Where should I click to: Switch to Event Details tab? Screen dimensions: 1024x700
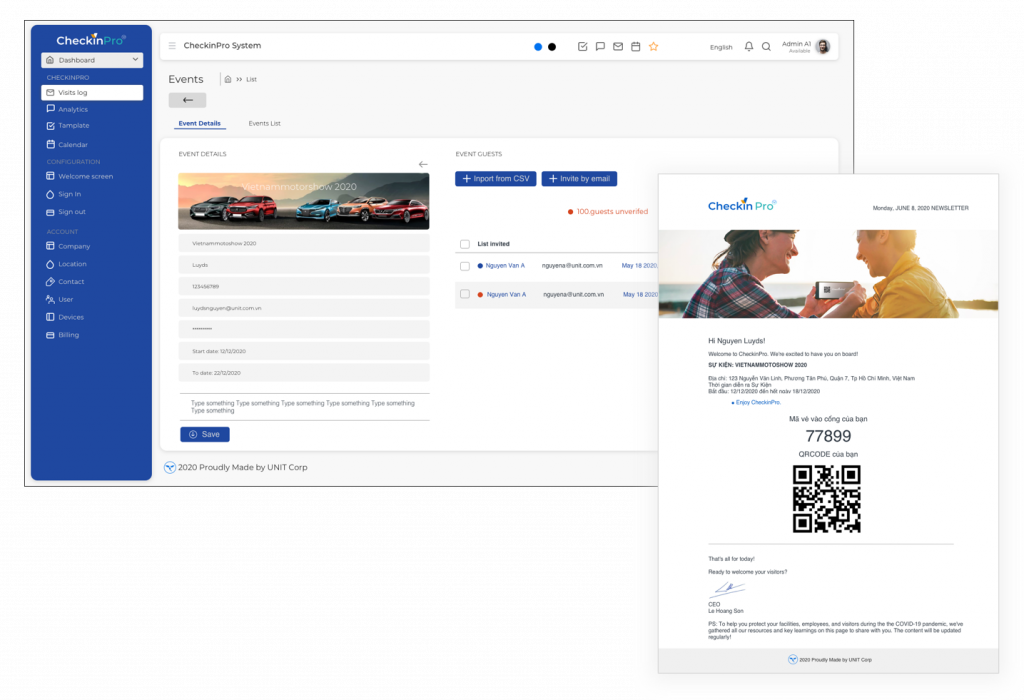click(x=200, y=123)
